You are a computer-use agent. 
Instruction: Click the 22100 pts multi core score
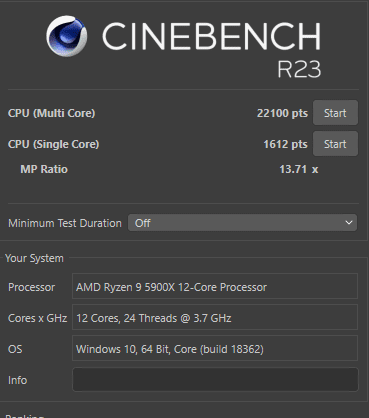coord(282,113)
